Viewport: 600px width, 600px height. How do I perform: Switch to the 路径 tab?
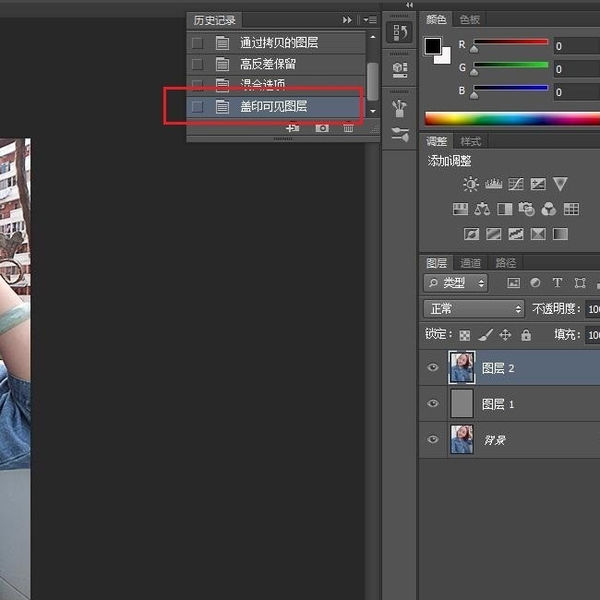[x=505, y=263]
